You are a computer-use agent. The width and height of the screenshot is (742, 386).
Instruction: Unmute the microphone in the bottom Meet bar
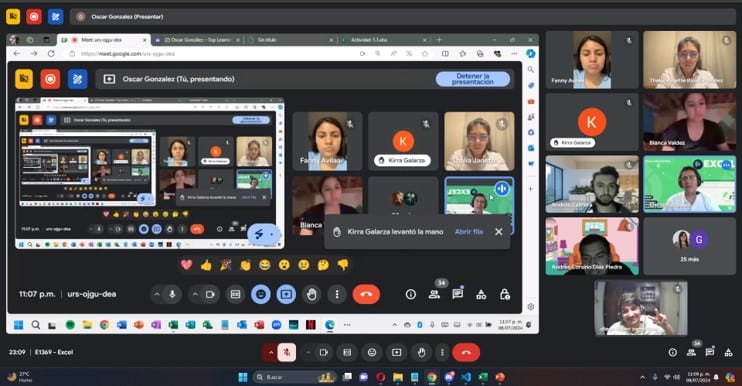[x=287, y=352]
